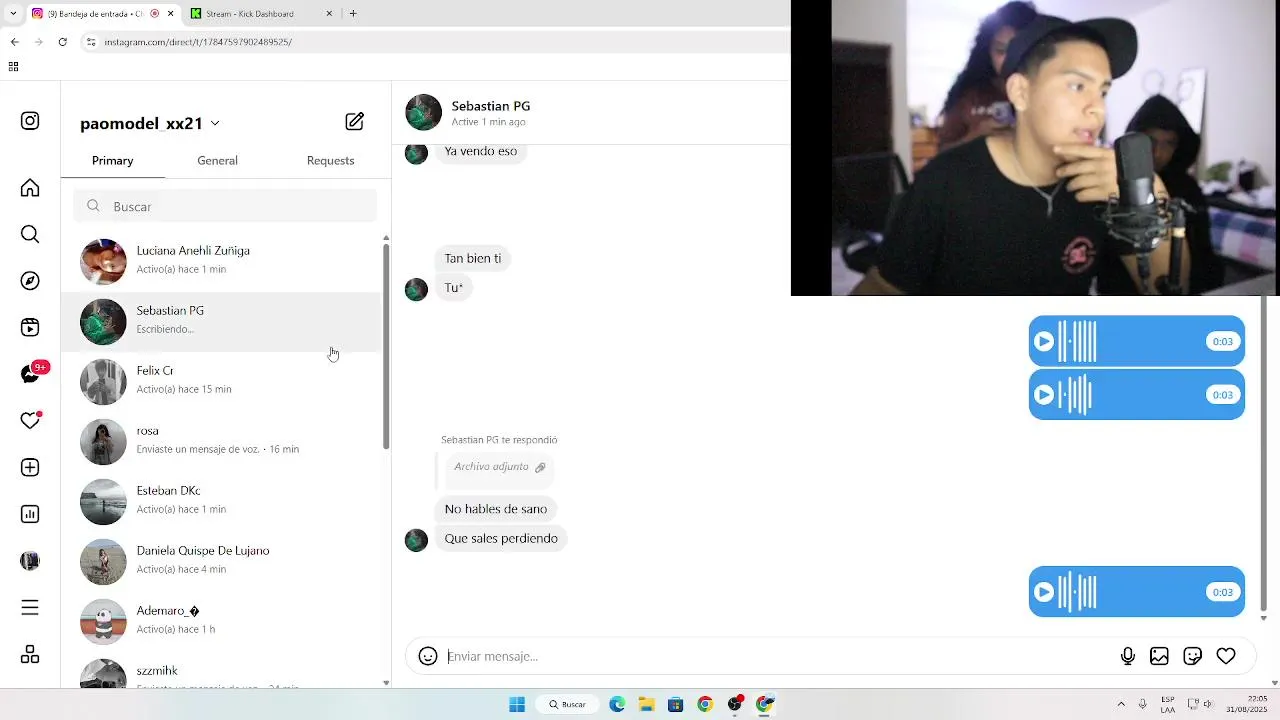
Task: Click Sebastian PG's header avatar picture
Action: (423, 112)
